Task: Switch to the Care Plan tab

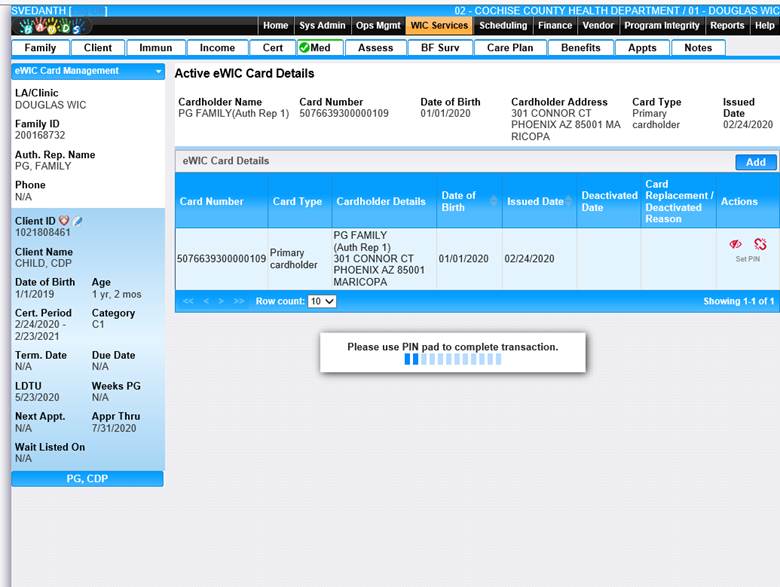Action: point(510,48)
